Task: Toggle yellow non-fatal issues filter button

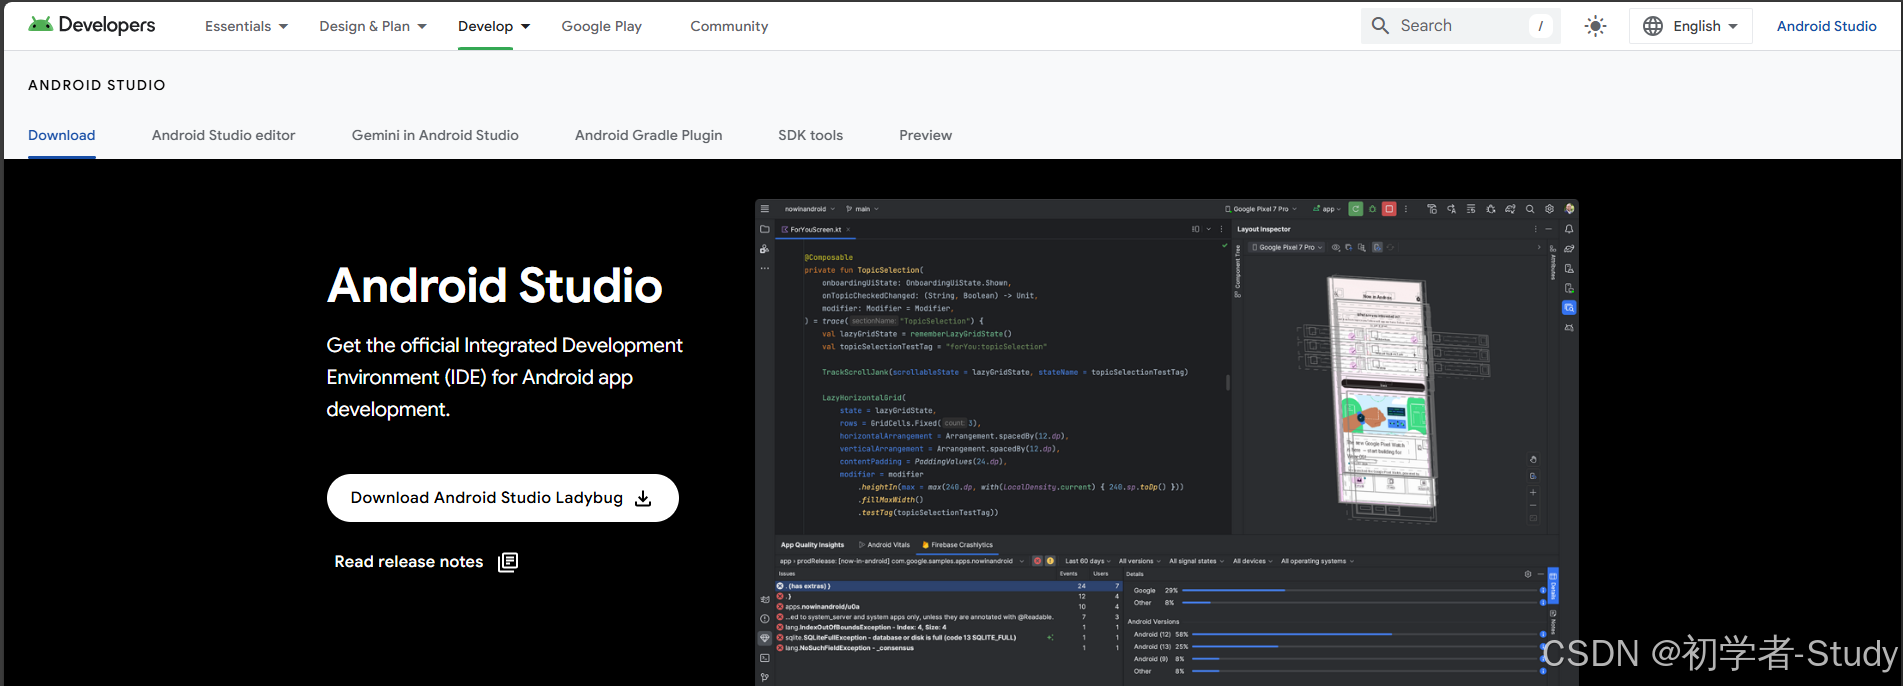Action: [1050, 561]
